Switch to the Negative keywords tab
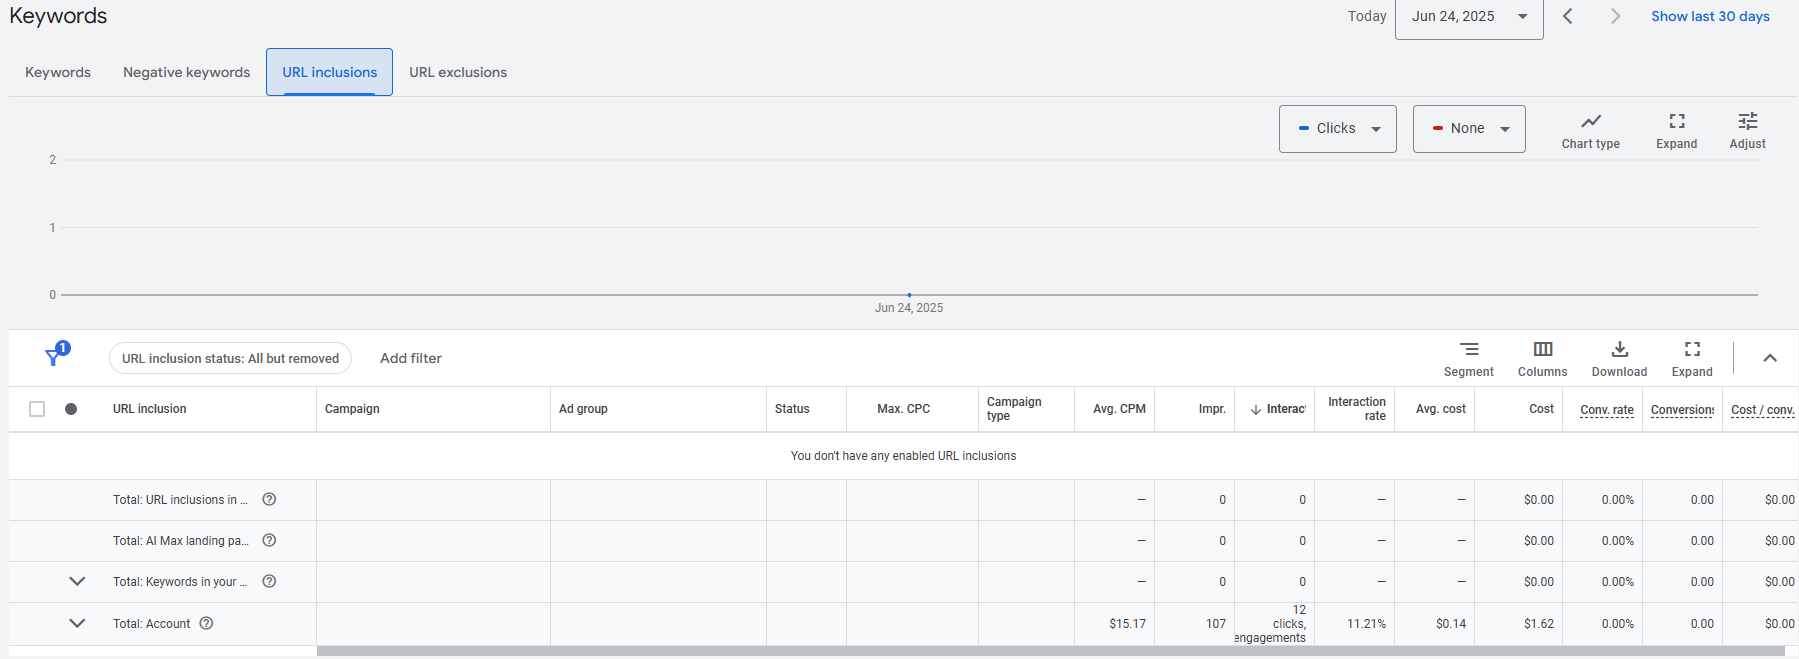Viewport: 1799px width, 659px height. tap(186, 72)
